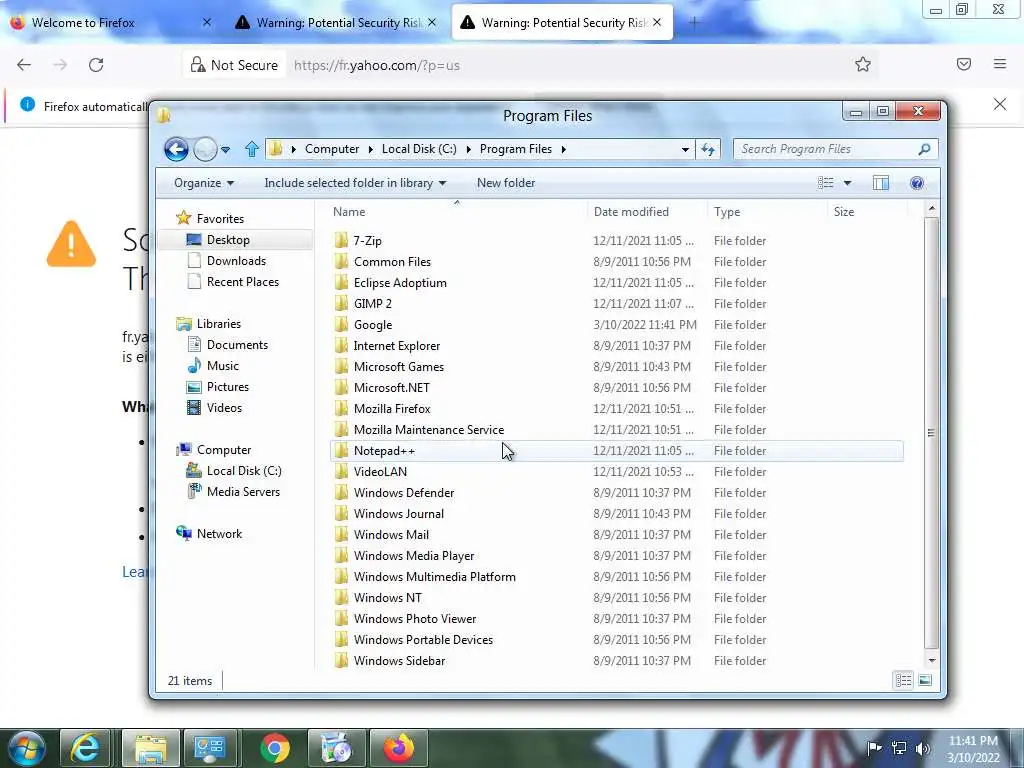Screen dimensions: 1024x768
Task: Click the volume speaker tray icon
Action: (922, 749)
